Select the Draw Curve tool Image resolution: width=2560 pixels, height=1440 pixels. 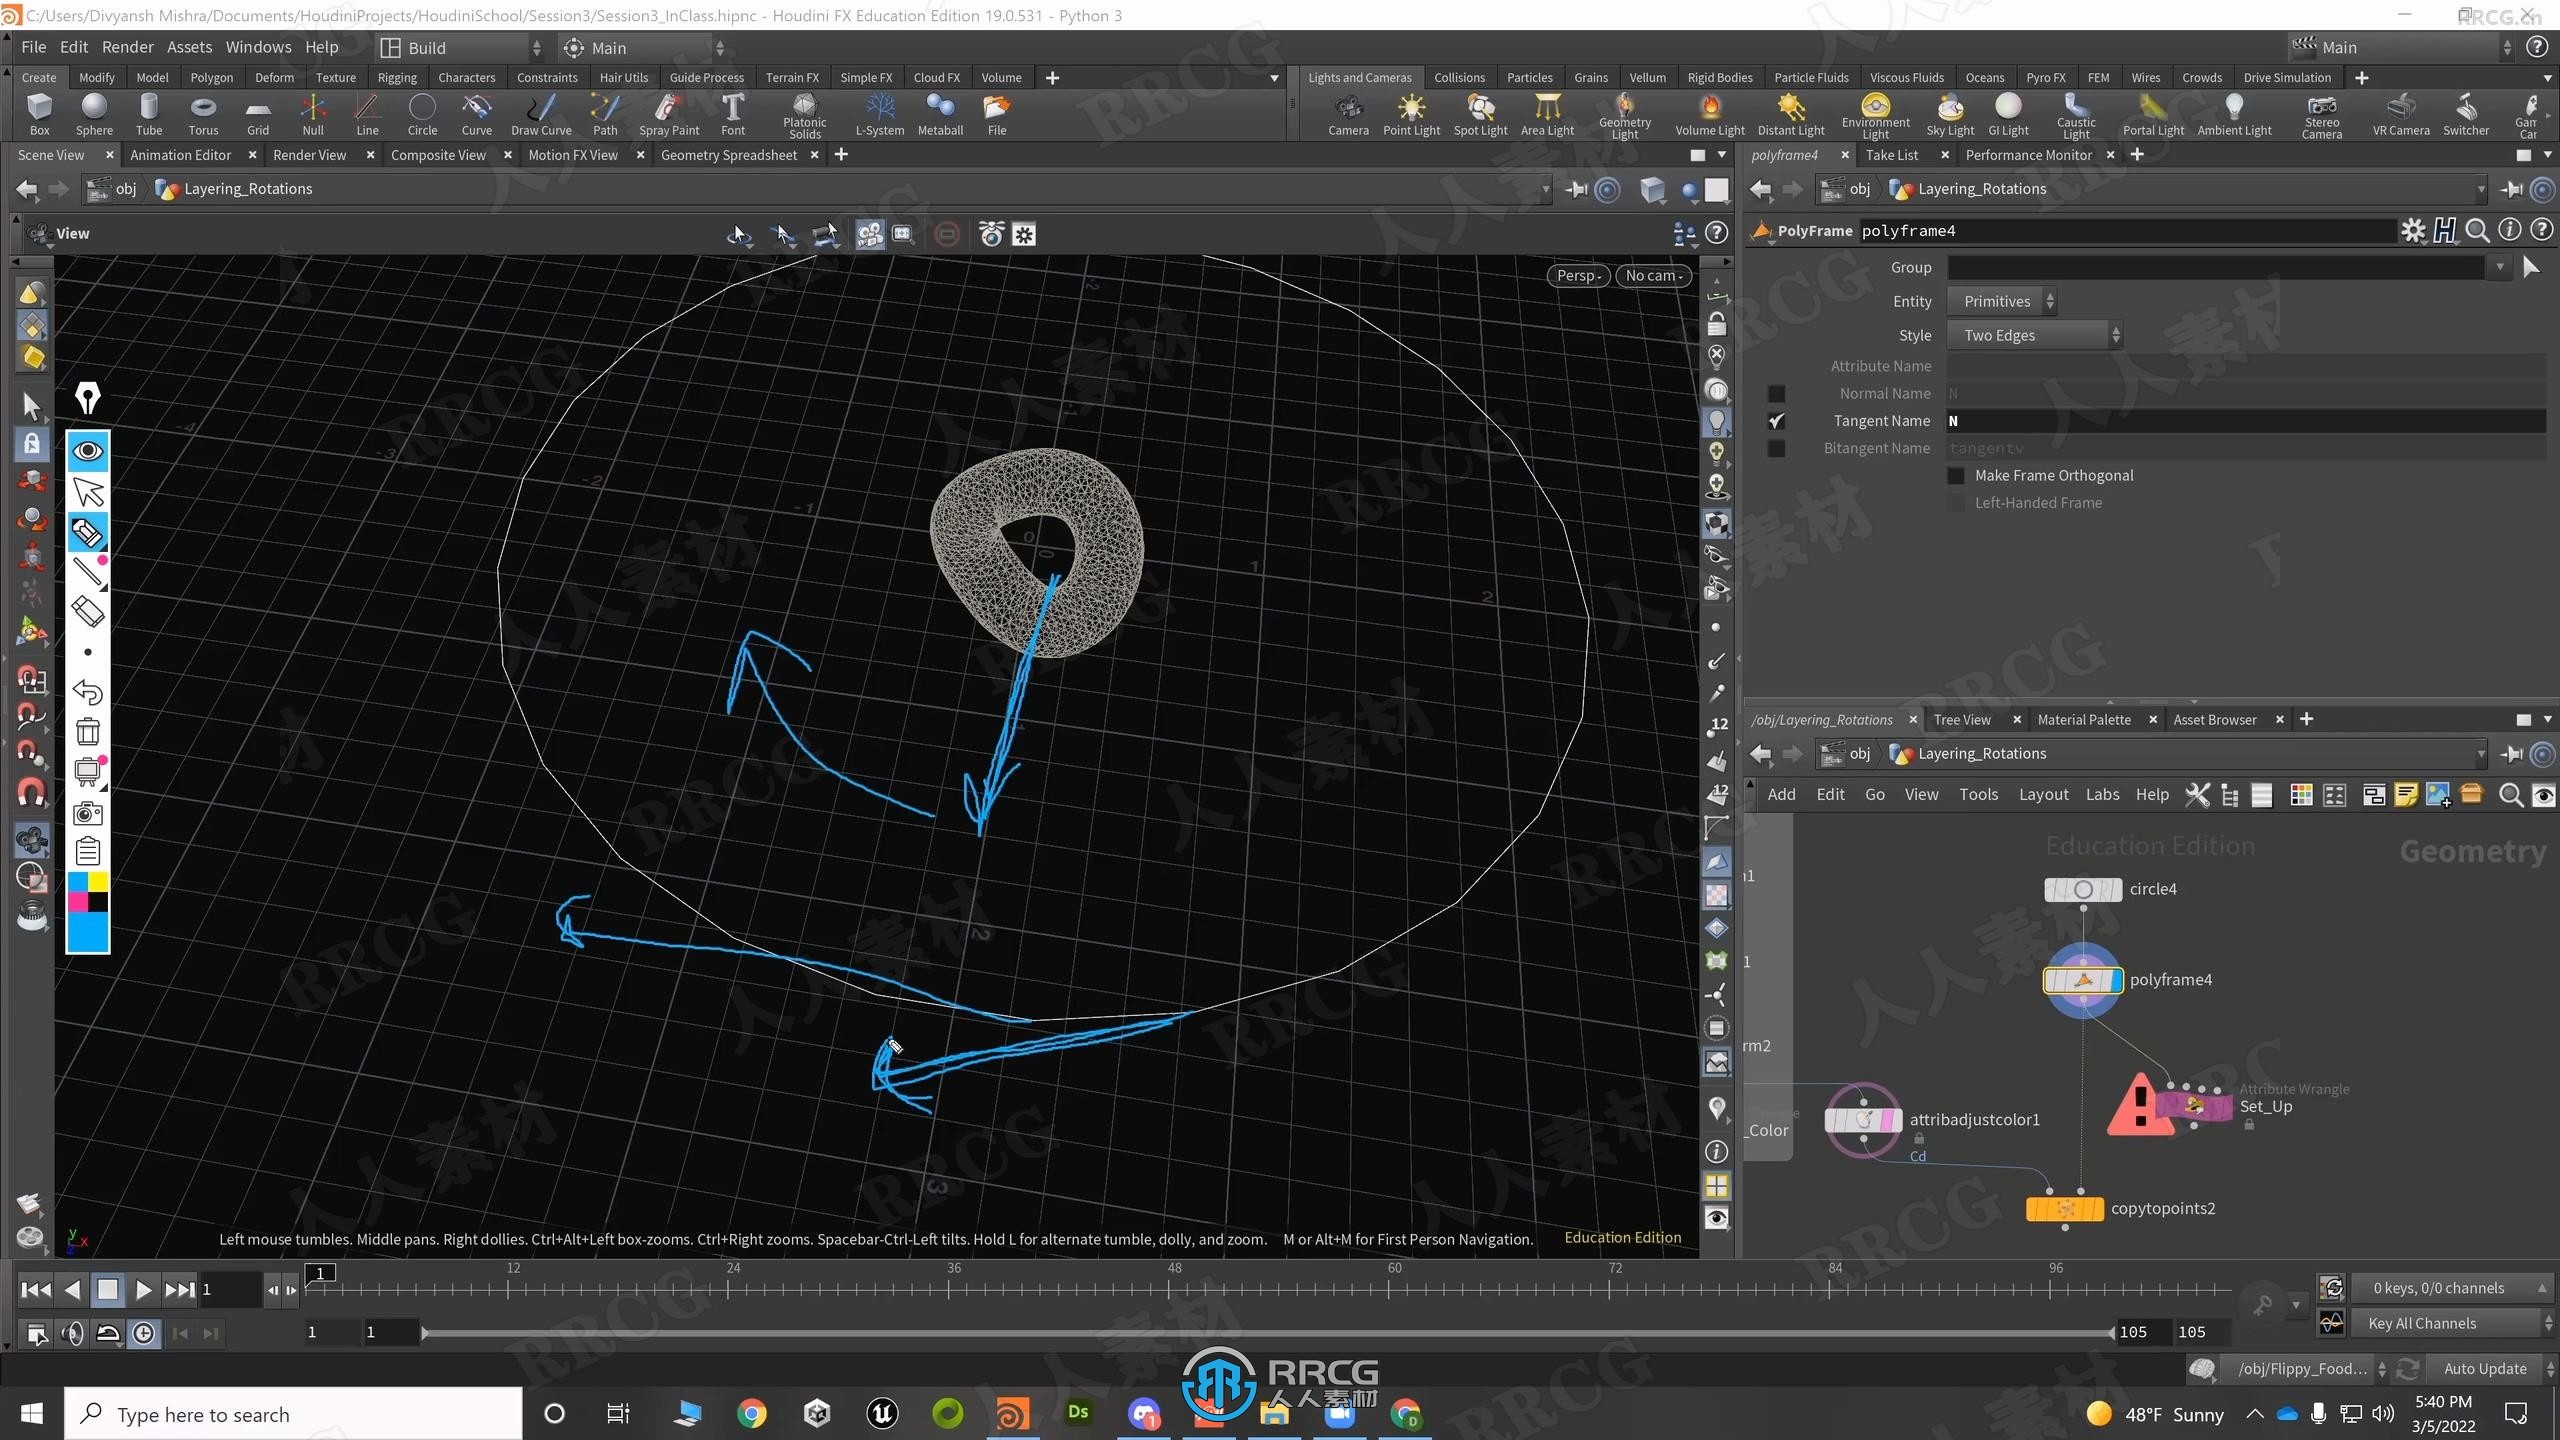click(x=541, y=114)
